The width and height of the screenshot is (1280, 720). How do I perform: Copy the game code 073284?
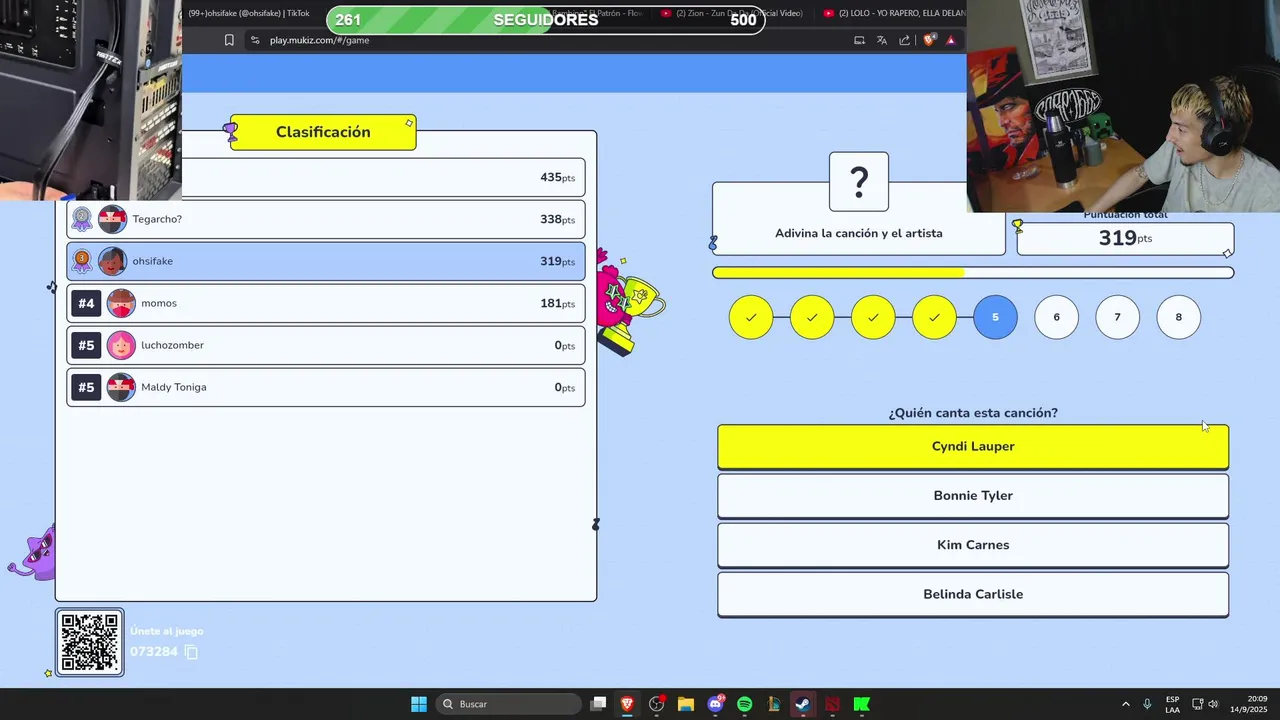pyautogui.click(x=191, y=652)
